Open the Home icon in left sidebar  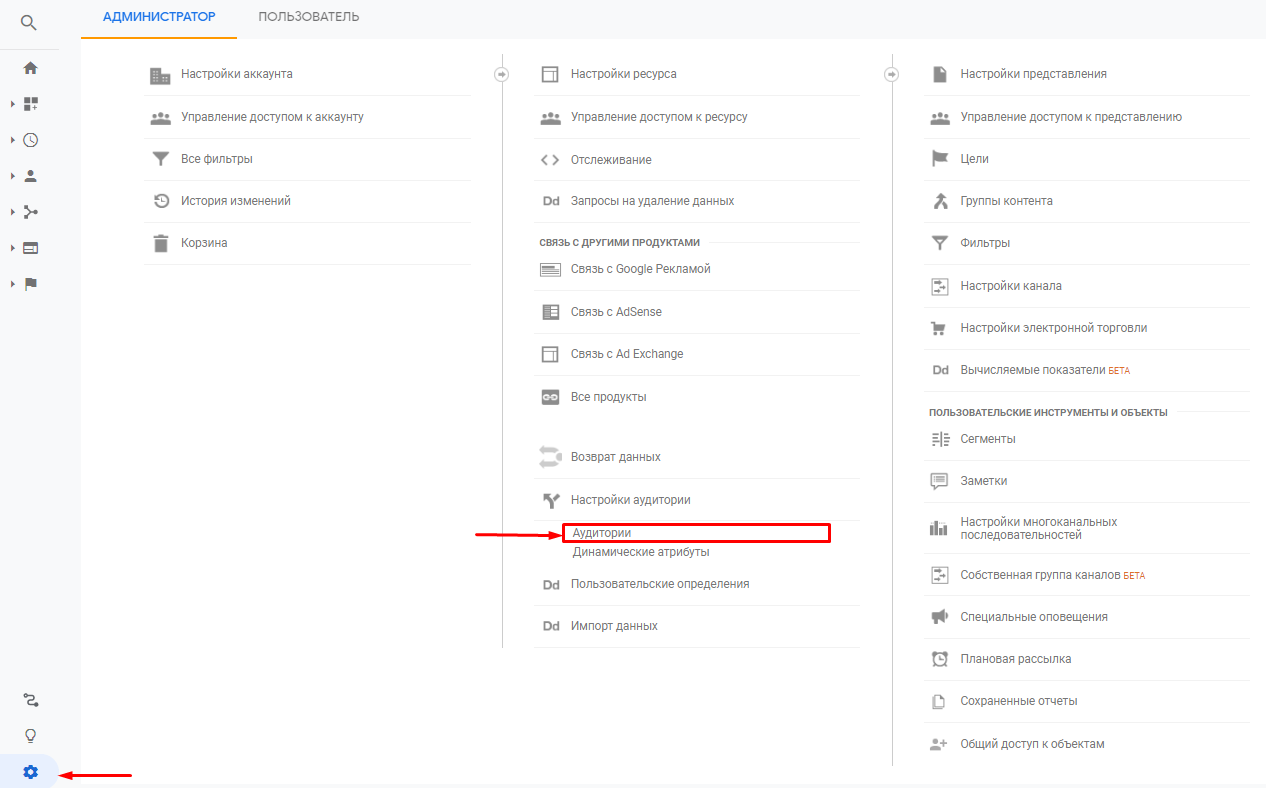(x=30, y=68)
